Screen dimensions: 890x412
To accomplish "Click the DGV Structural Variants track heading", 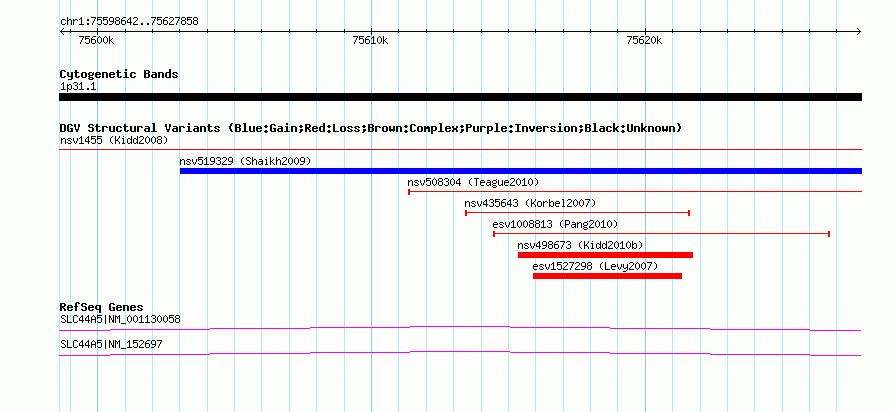I will coord(371,128).
